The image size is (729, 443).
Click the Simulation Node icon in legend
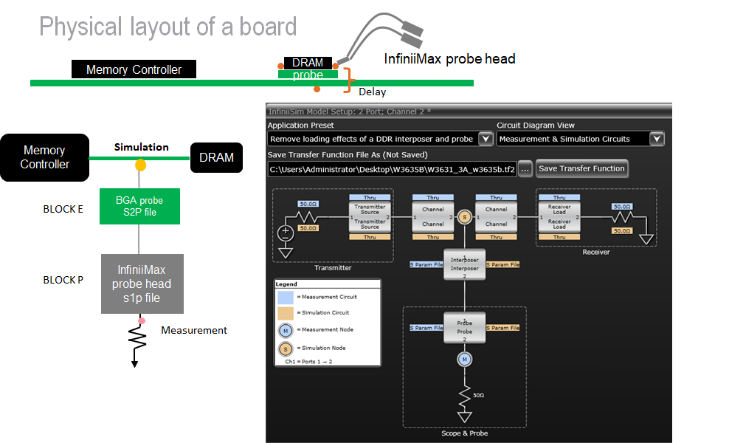tap(285, 349)
